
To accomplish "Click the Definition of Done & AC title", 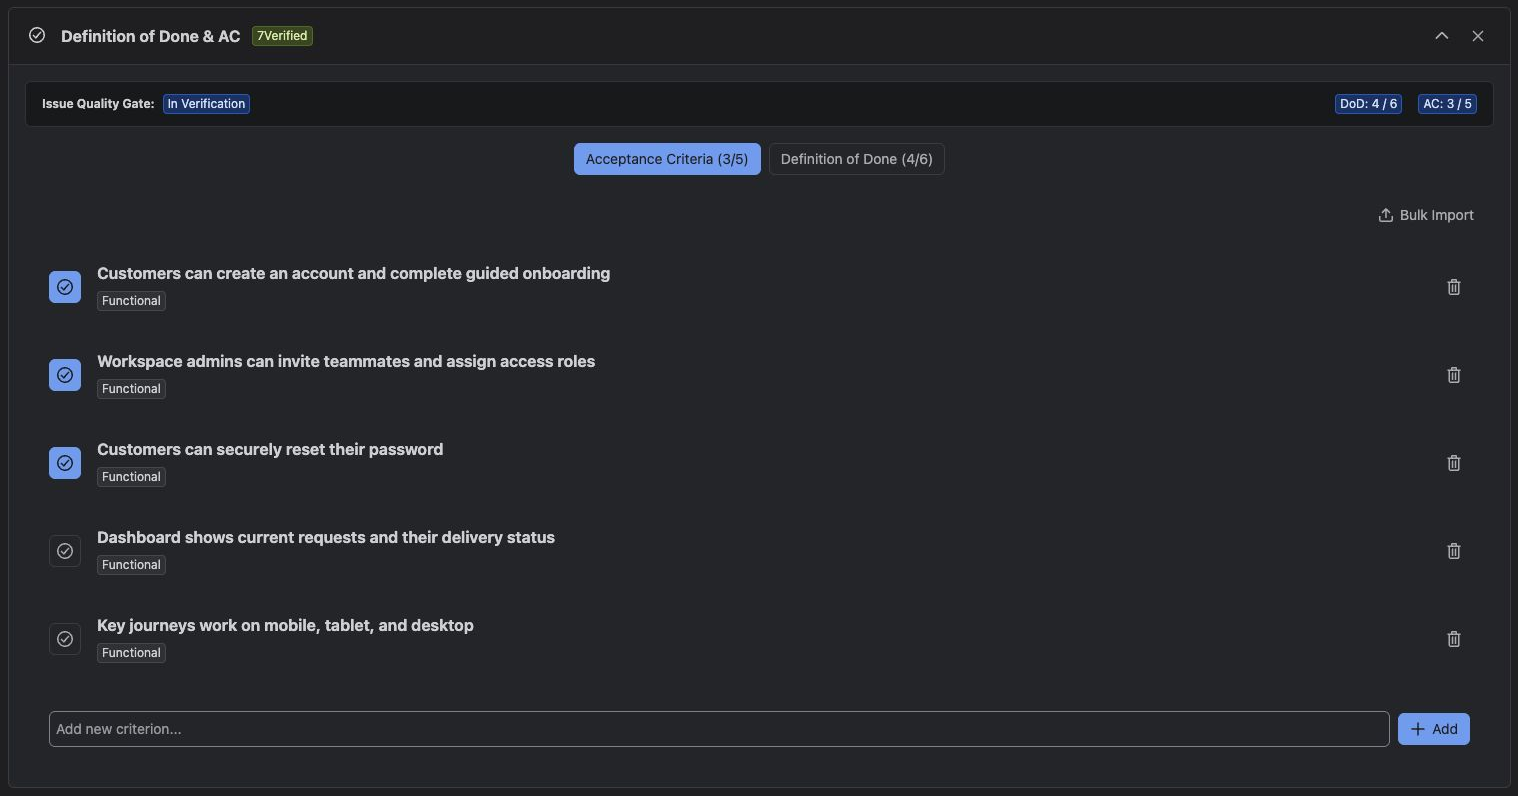I will click(151, 36).
